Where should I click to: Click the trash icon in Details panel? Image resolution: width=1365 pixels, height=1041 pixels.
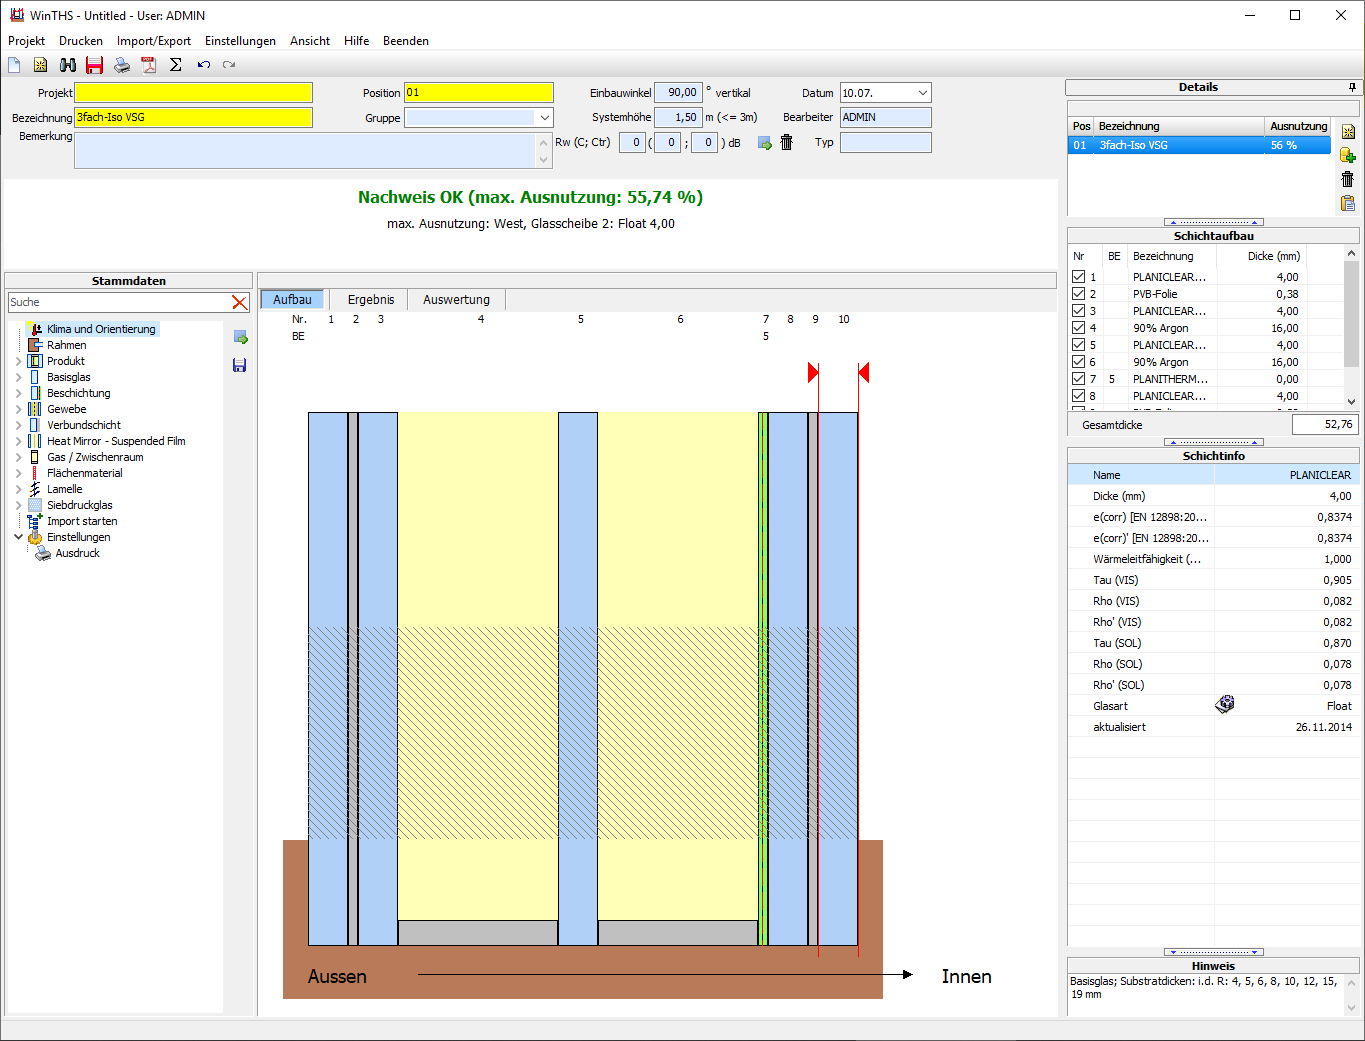tap(1348, 179)
